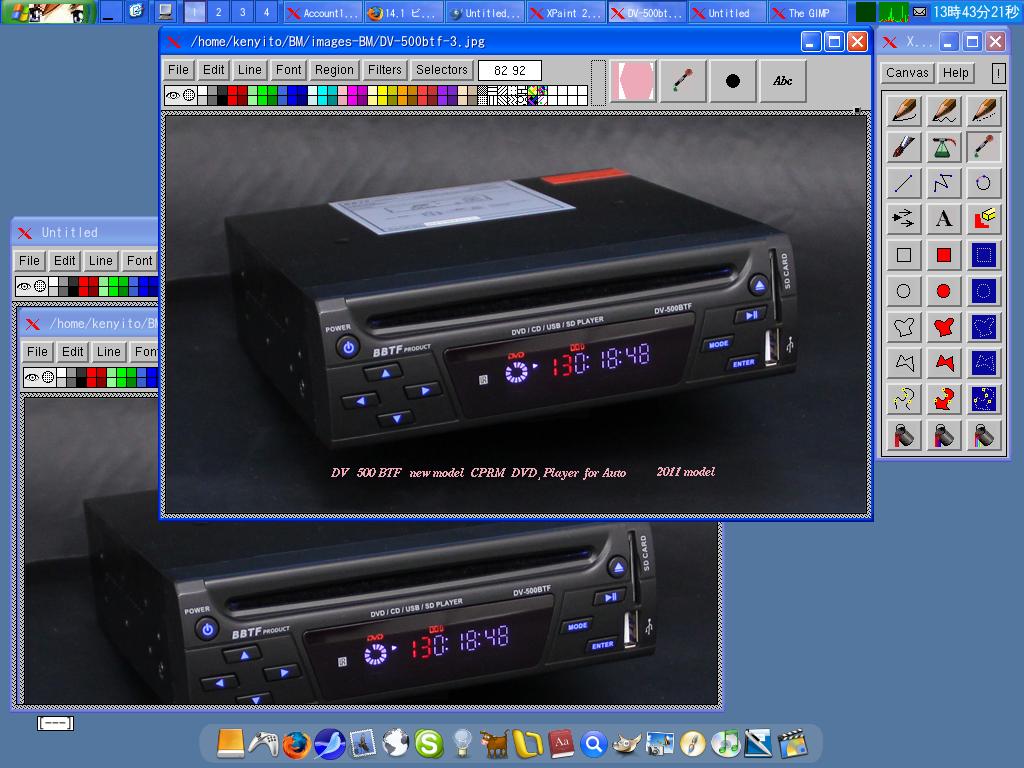Toggle the eye icon beside the palette
This screenshot has height=768, width=1024.
coord(173,95)
